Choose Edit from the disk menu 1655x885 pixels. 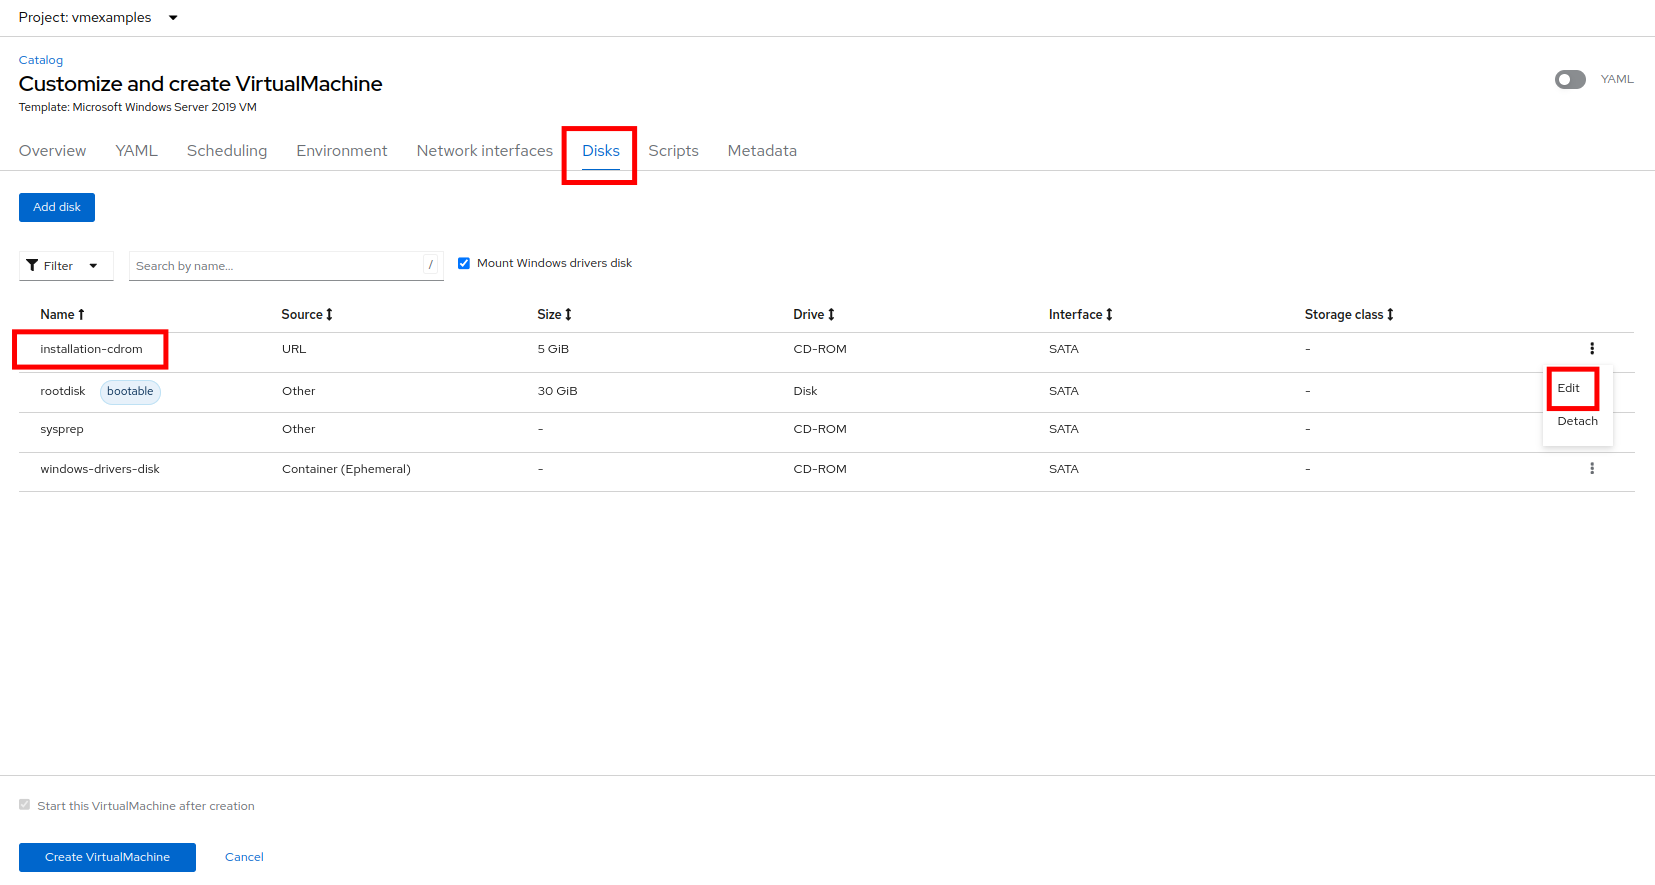coord(1569,388)
